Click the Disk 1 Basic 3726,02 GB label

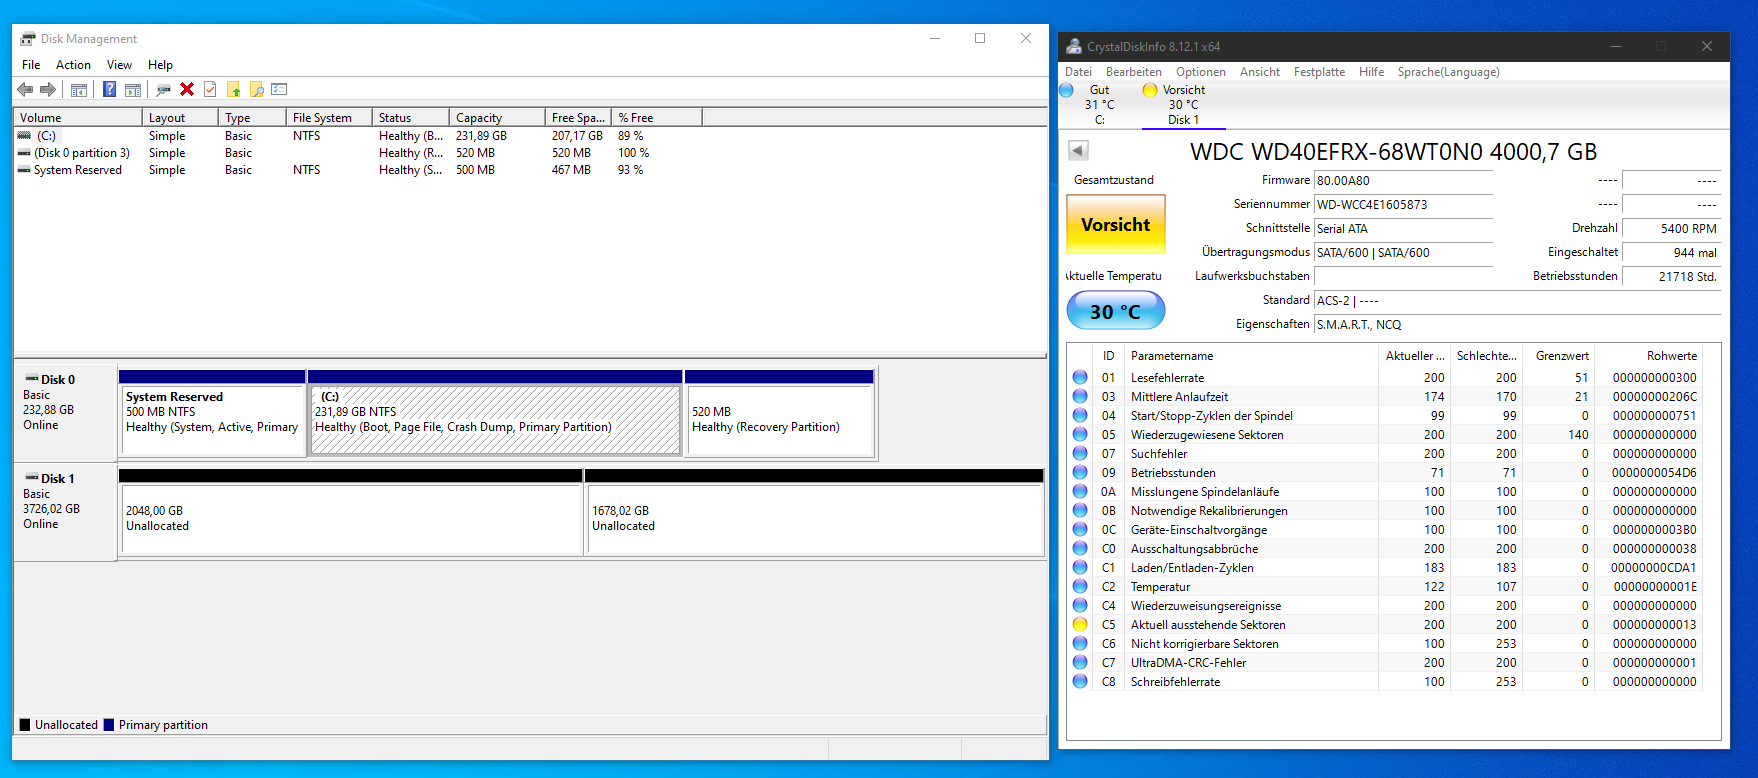(x=65, y=511)
